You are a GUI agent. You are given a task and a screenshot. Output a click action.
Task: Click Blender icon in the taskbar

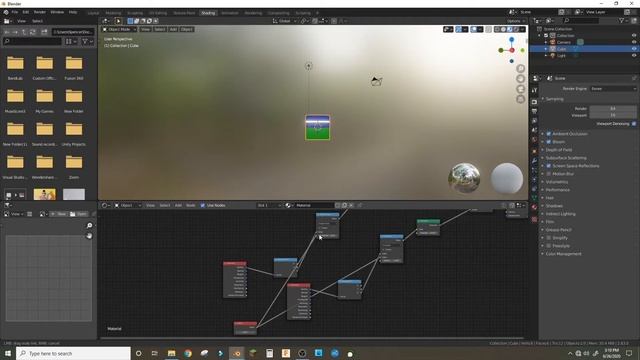point(236,353)
